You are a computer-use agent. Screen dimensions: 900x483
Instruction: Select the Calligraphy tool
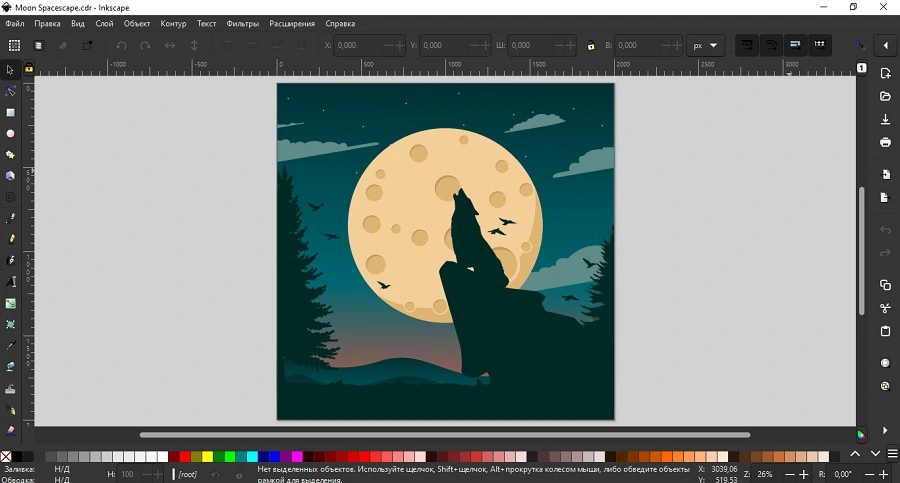10,260
